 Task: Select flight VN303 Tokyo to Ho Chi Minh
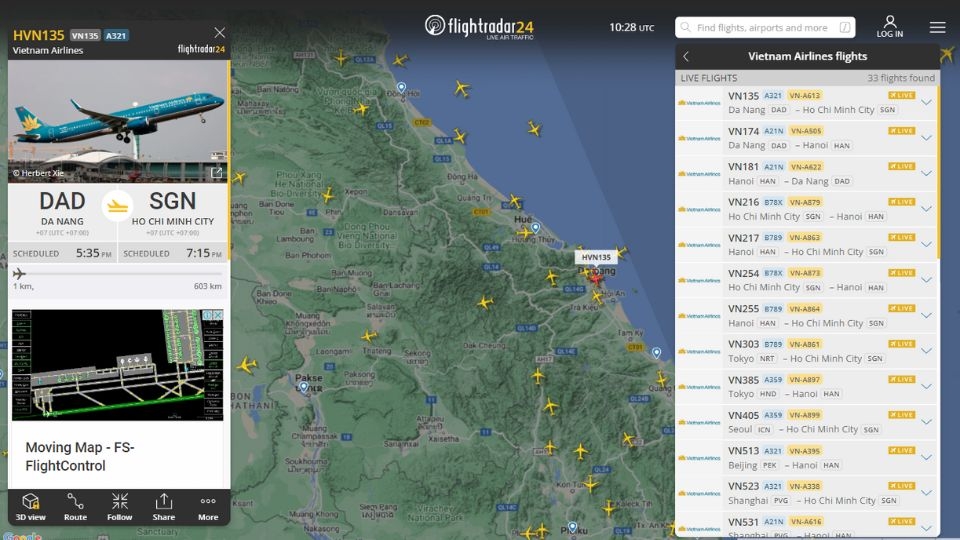(x=800, y=351)
